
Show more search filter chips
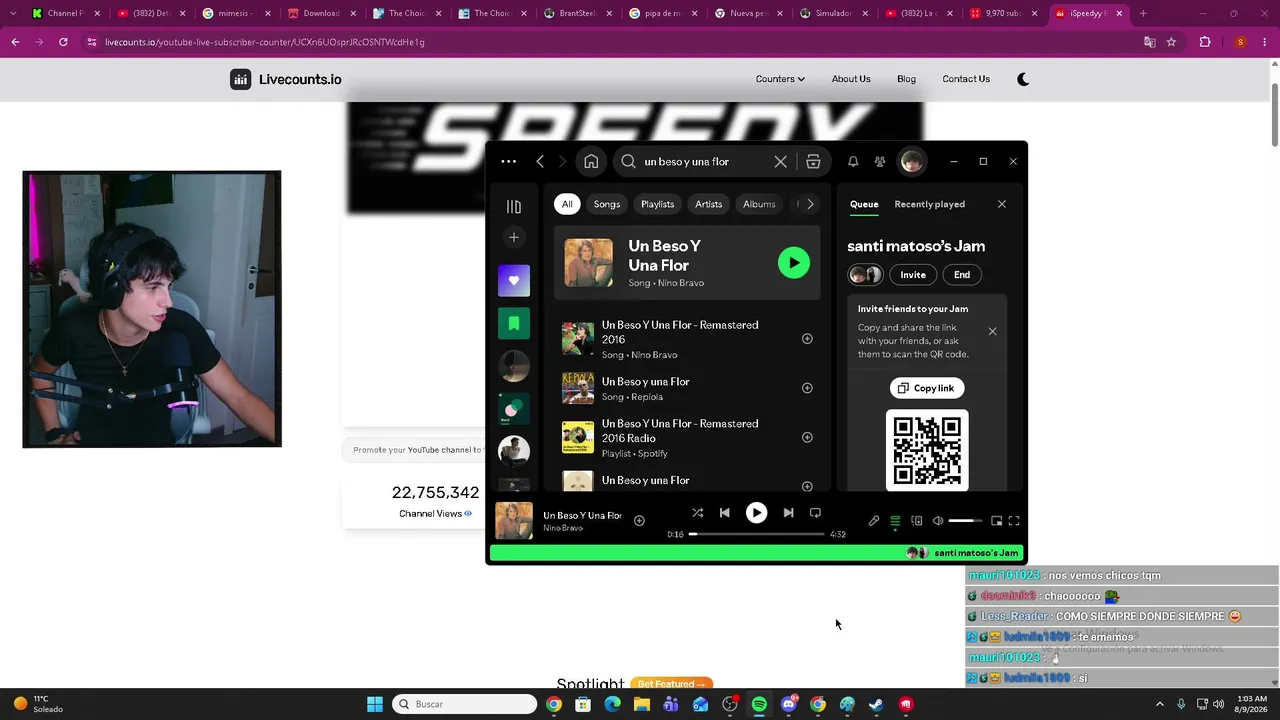810,204
